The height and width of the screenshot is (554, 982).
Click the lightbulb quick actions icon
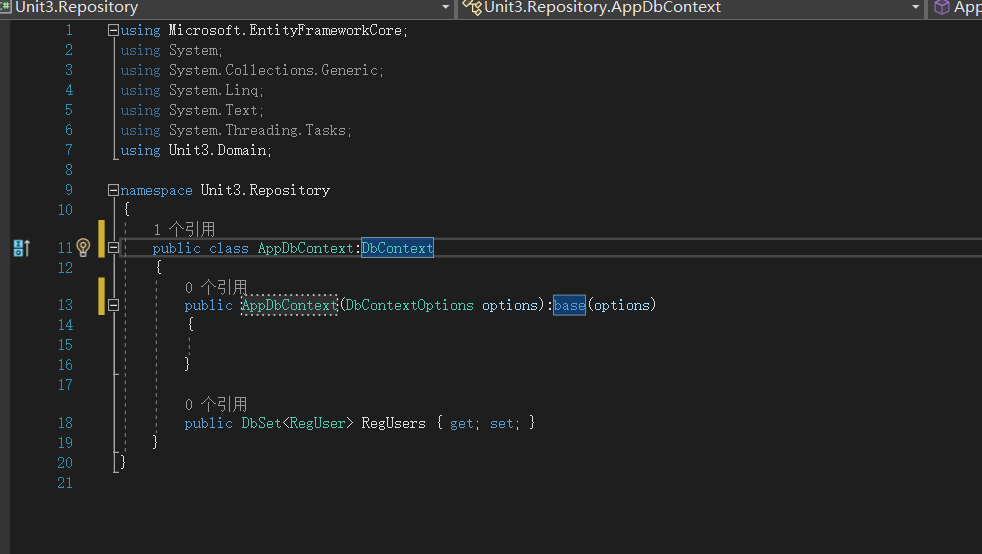tap(84, 248)
